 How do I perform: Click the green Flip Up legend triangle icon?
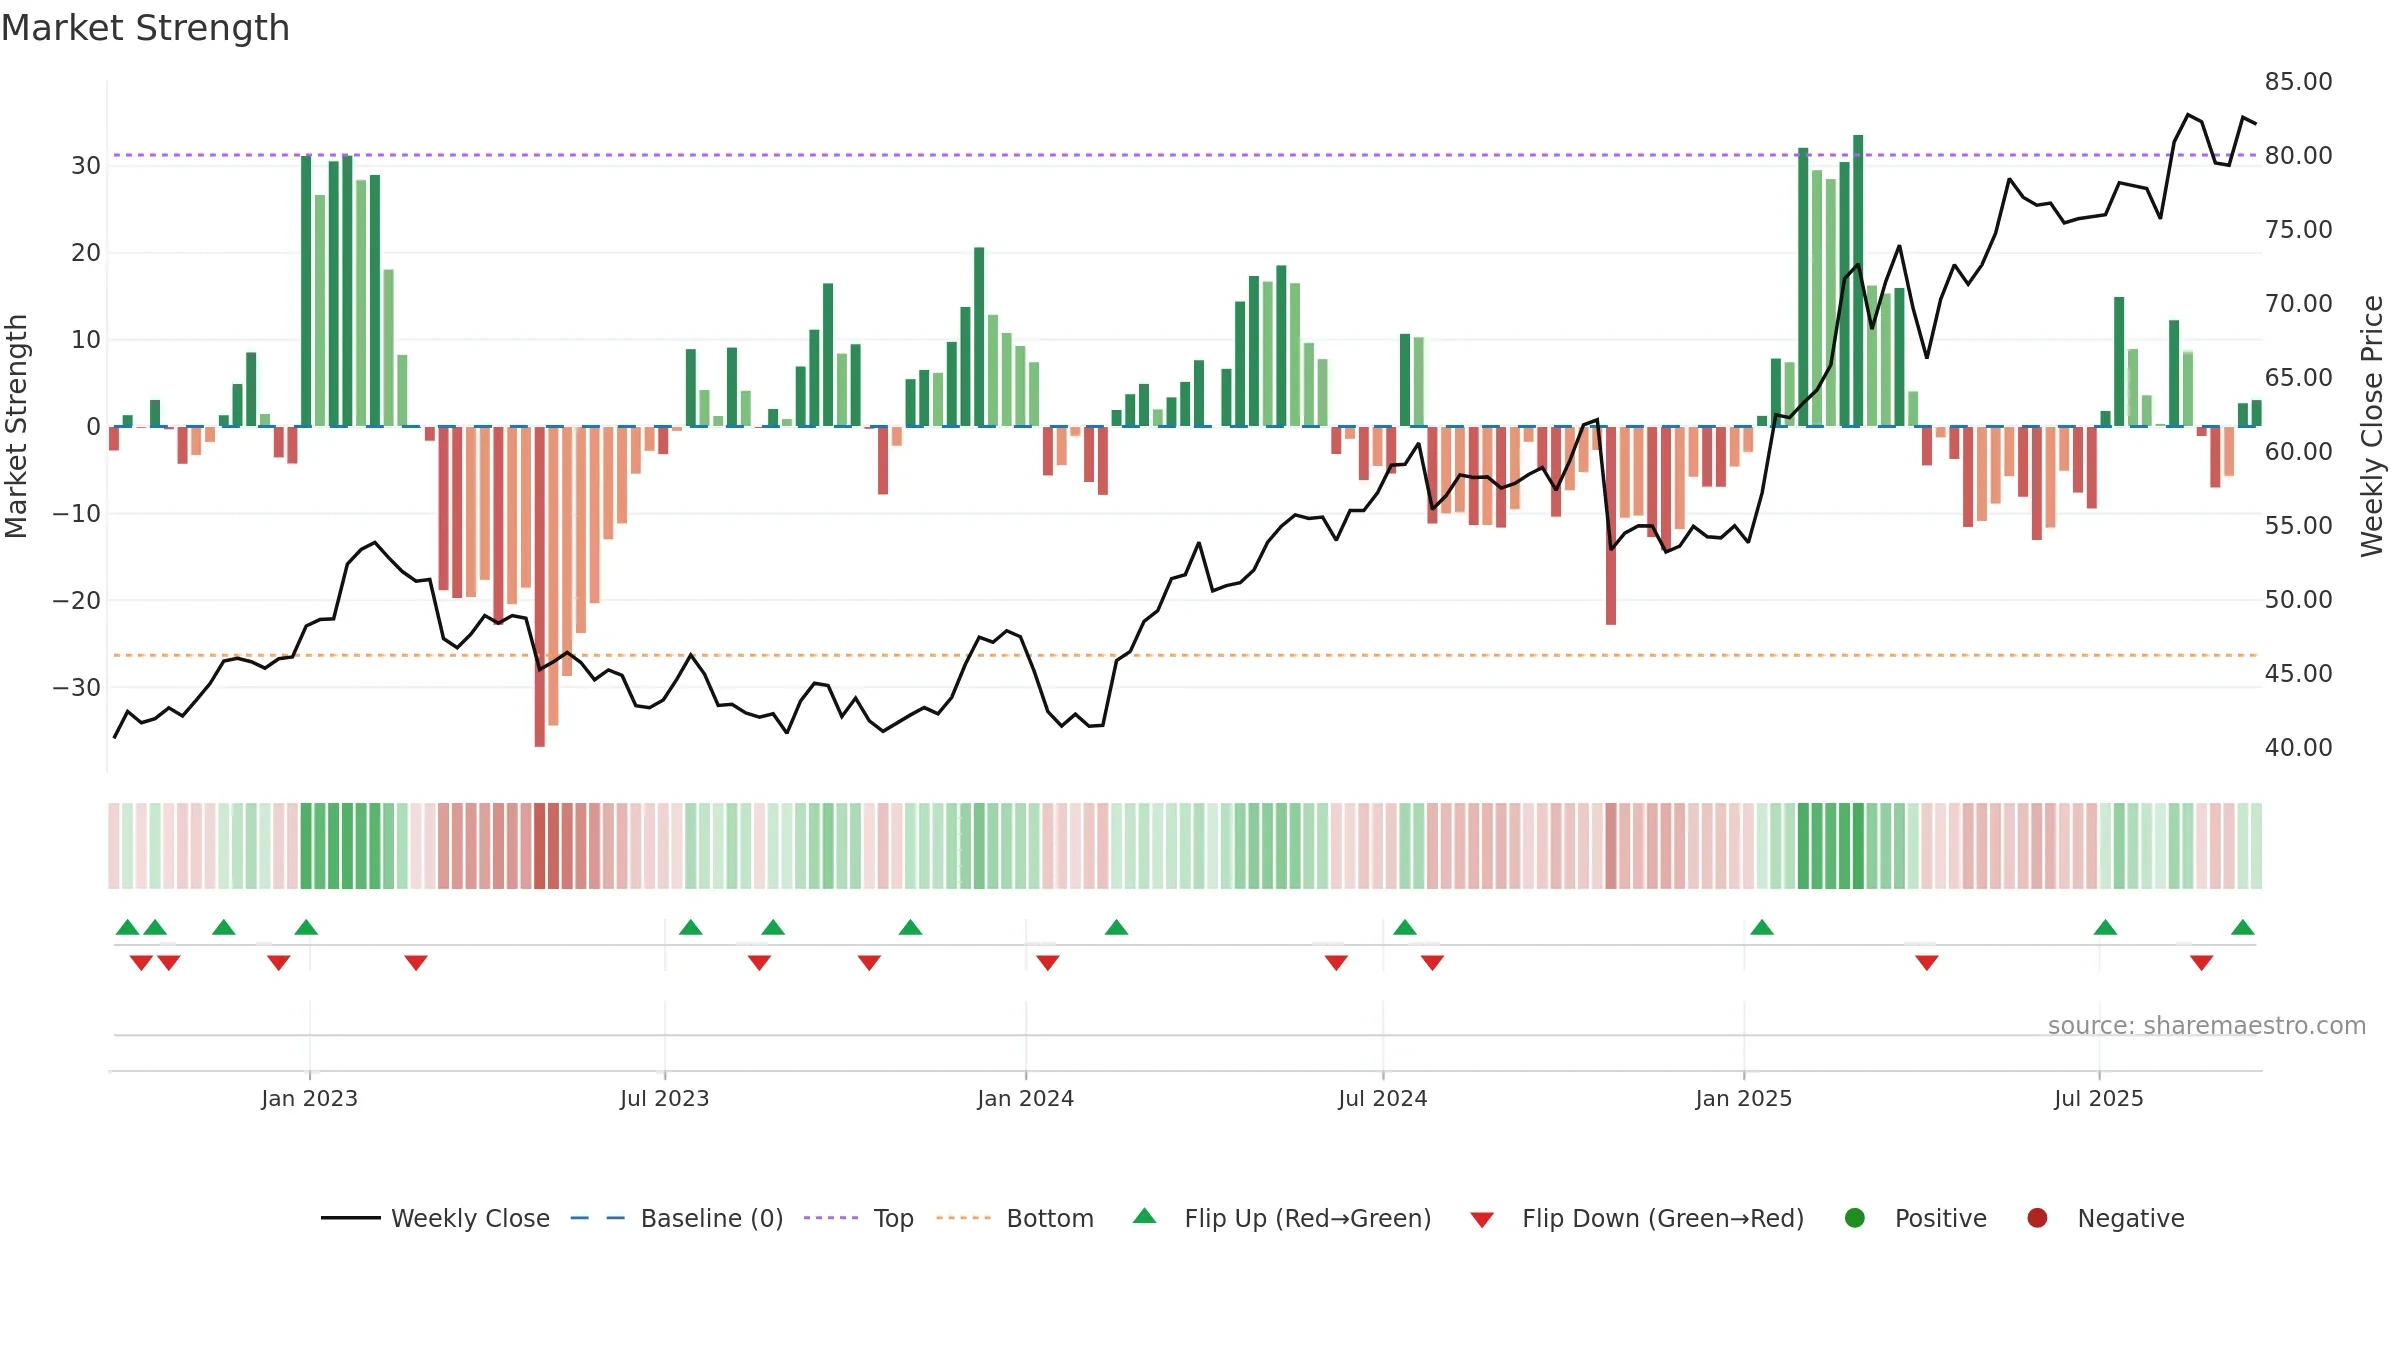click(x=1145, y=1216)
